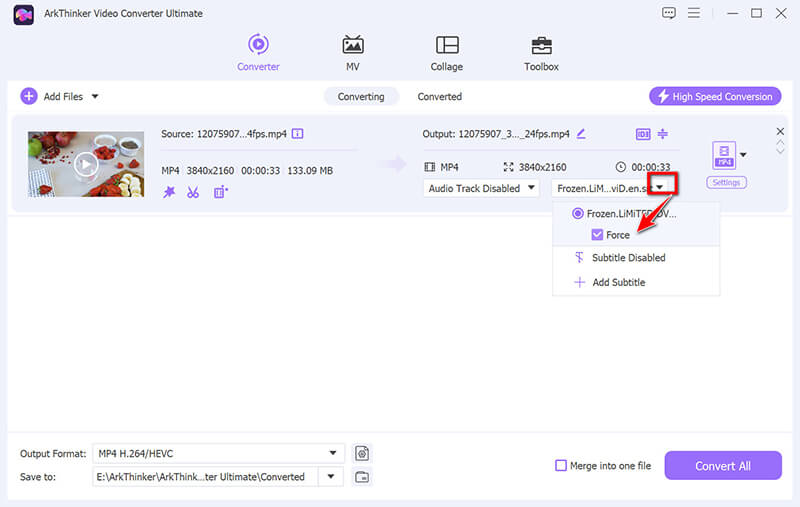Uncheck the Force subtitle checkbox
The height and width of the screenshot is (507, 800).
click(597, 235)
